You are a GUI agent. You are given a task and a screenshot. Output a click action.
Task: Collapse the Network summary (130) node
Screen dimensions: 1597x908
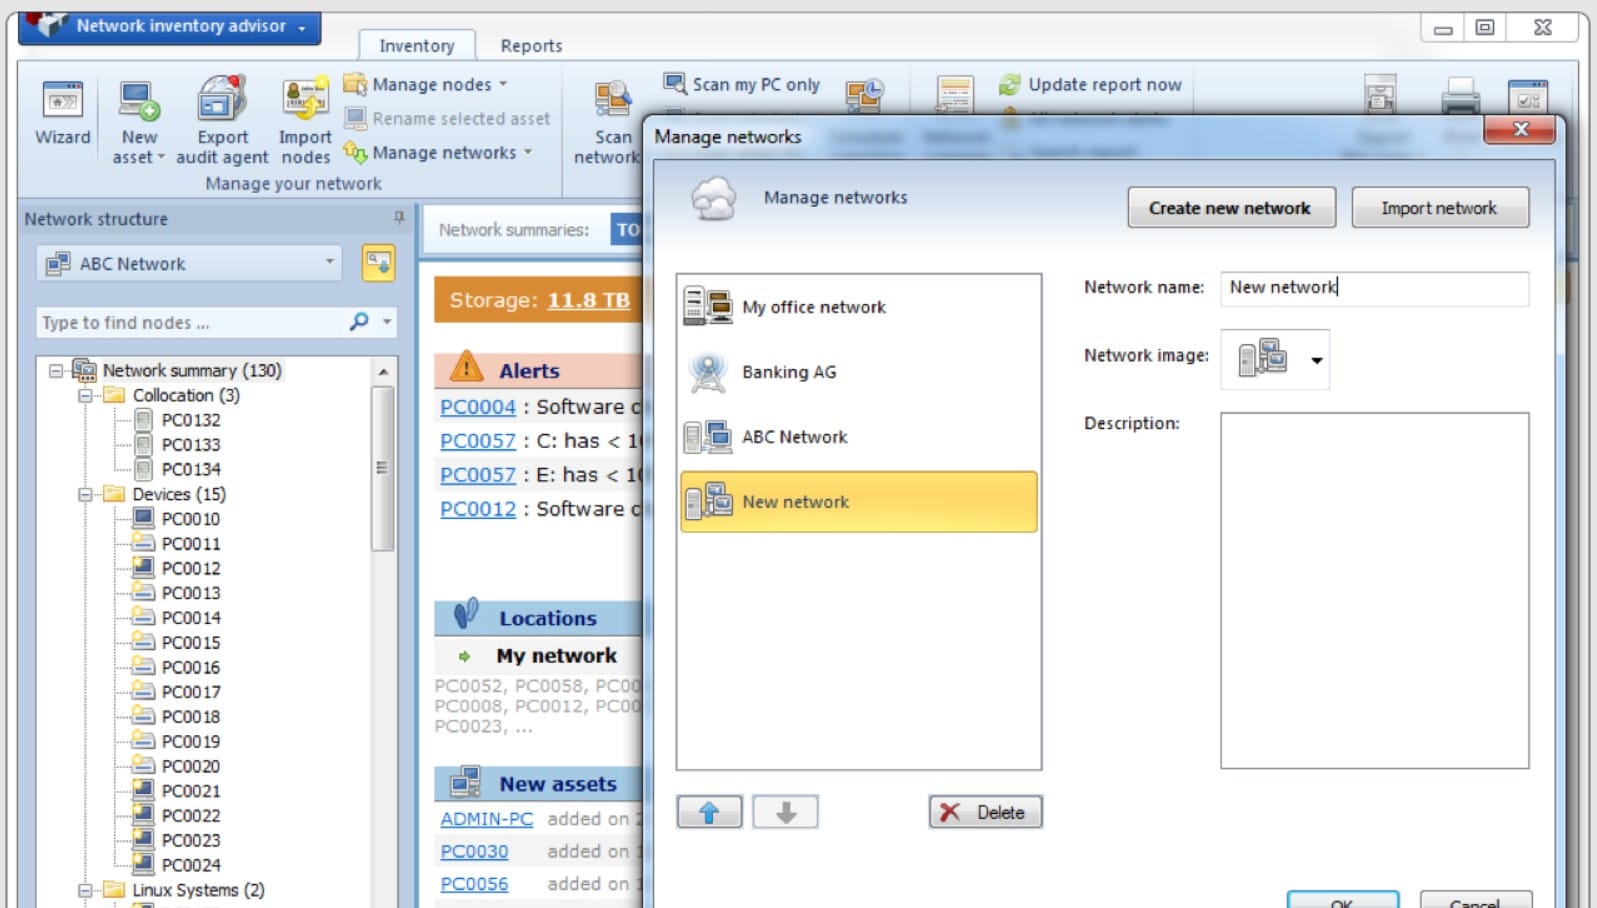pos(56,370)
